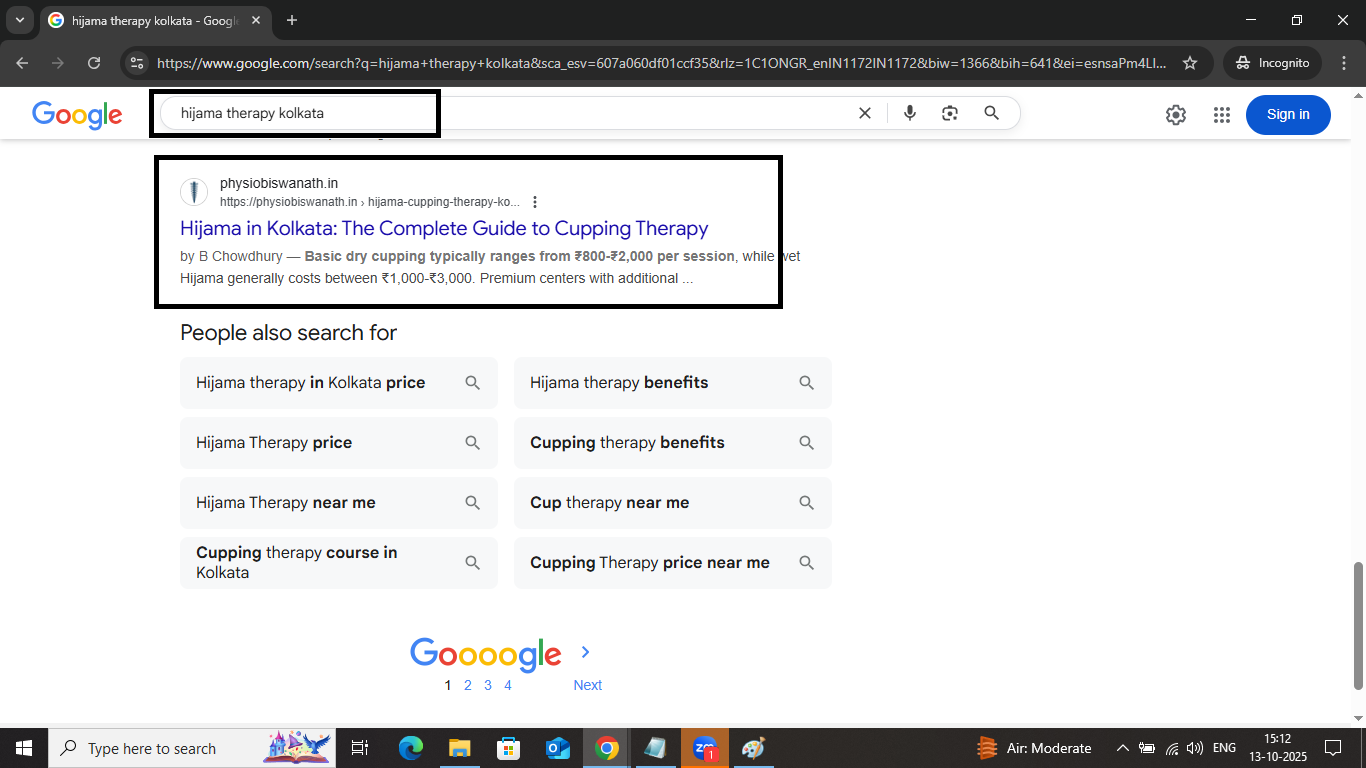Bookmark this page with the star icon

click(x=1190, y=62)
